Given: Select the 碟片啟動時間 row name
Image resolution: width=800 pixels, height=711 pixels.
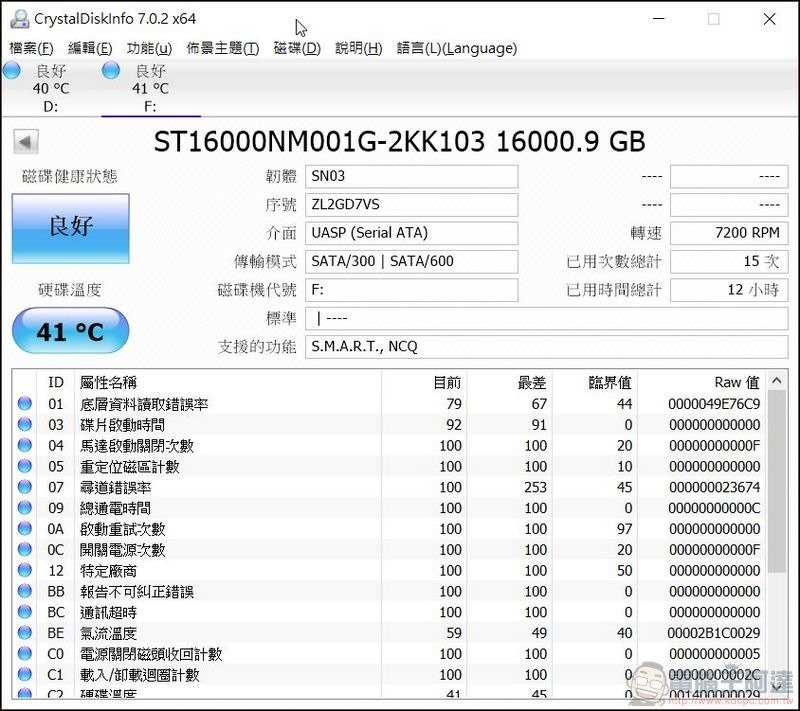Looking at the screenshot, I should [122, 425].
